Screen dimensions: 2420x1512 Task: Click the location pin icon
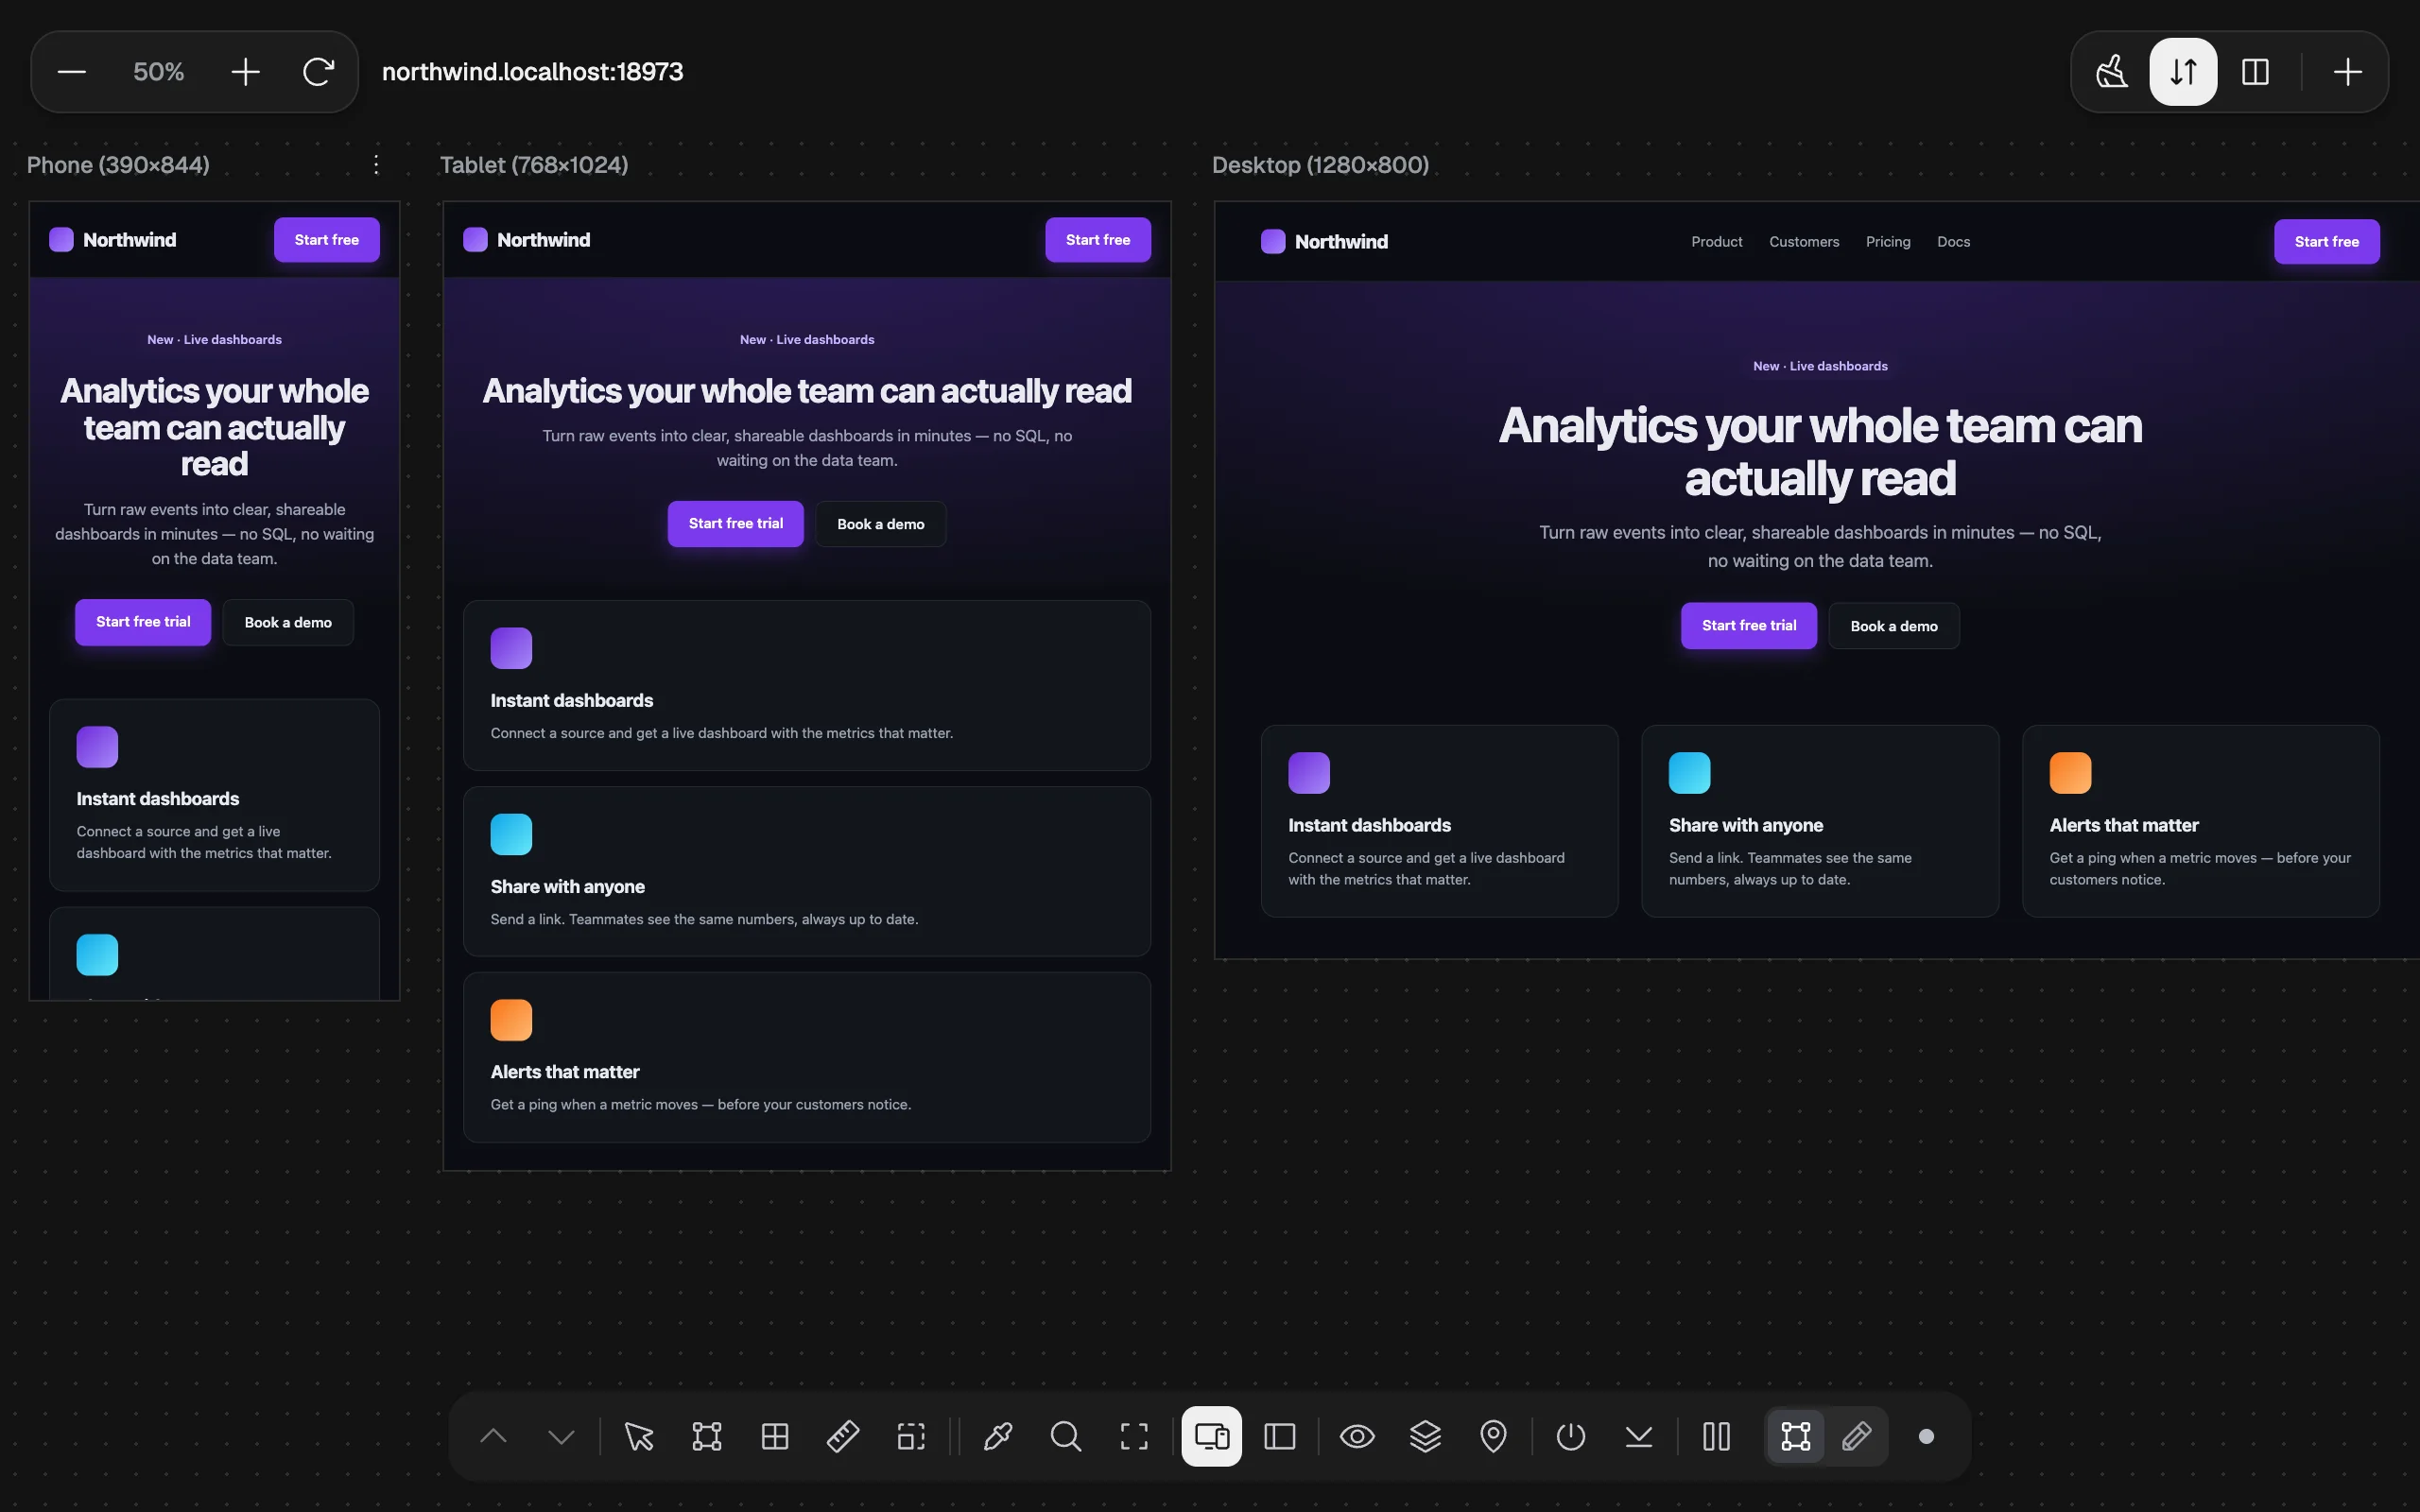1493,1437
